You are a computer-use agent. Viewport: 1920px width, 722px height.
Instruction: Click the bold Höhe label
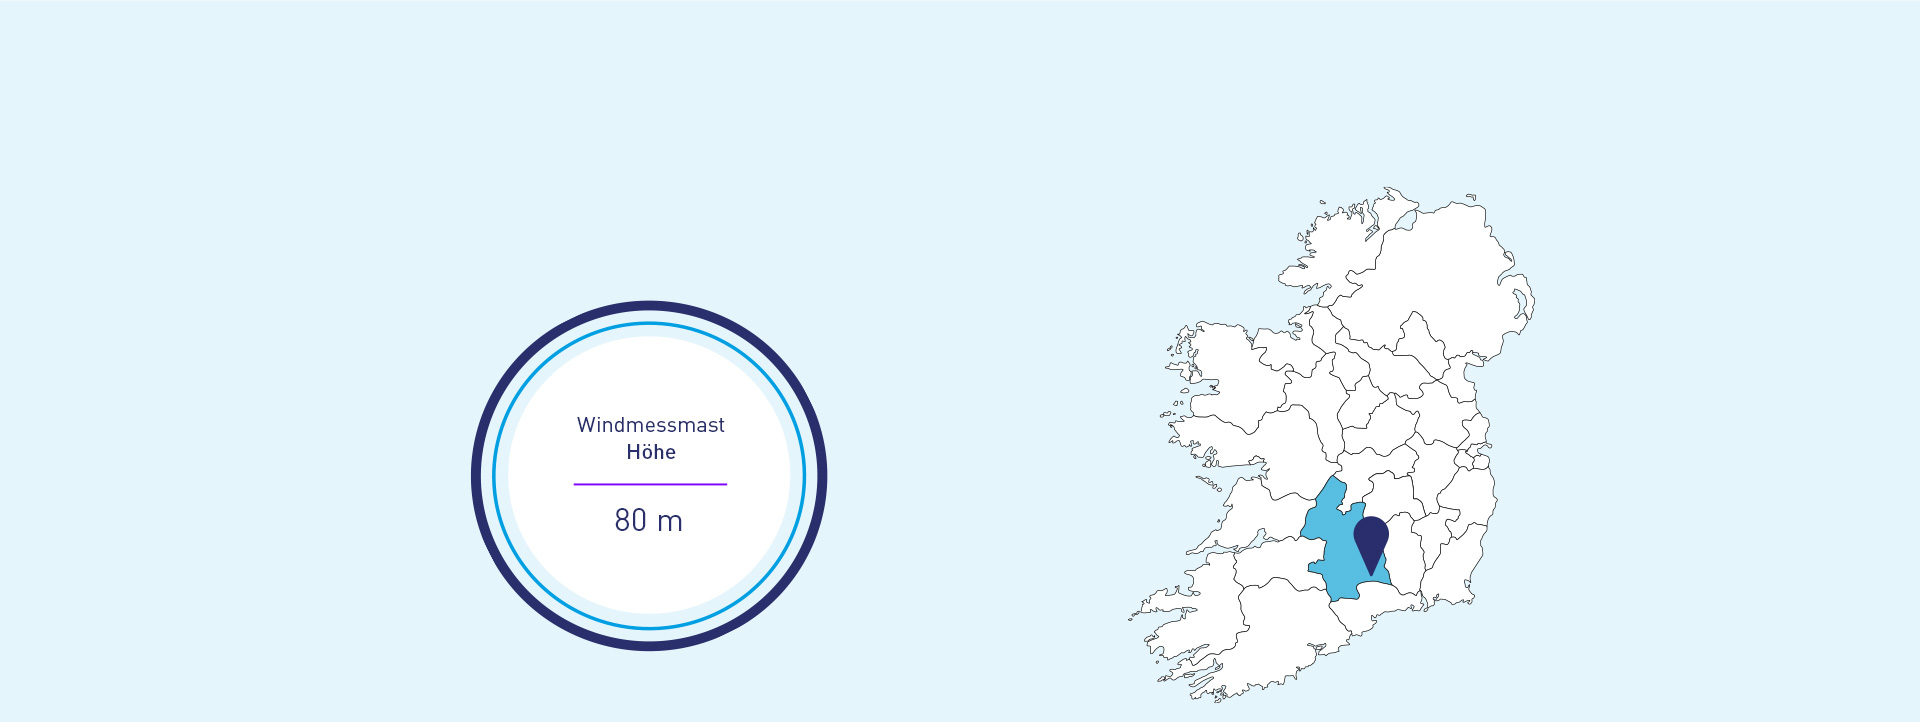(x=651, y=452)
